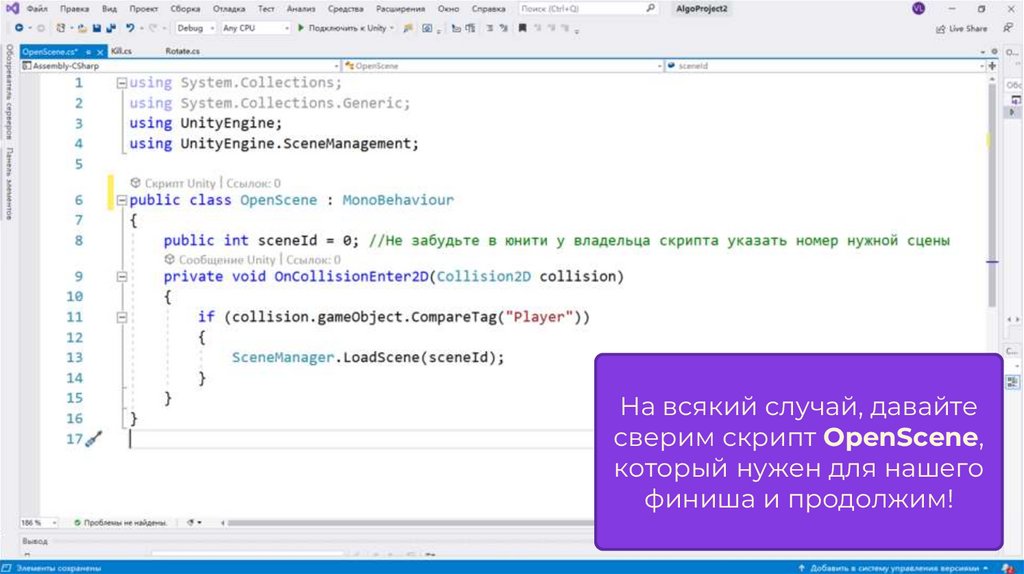Click the Save All icon
Screen dimensions: 1024x574
tap(111, 28)
